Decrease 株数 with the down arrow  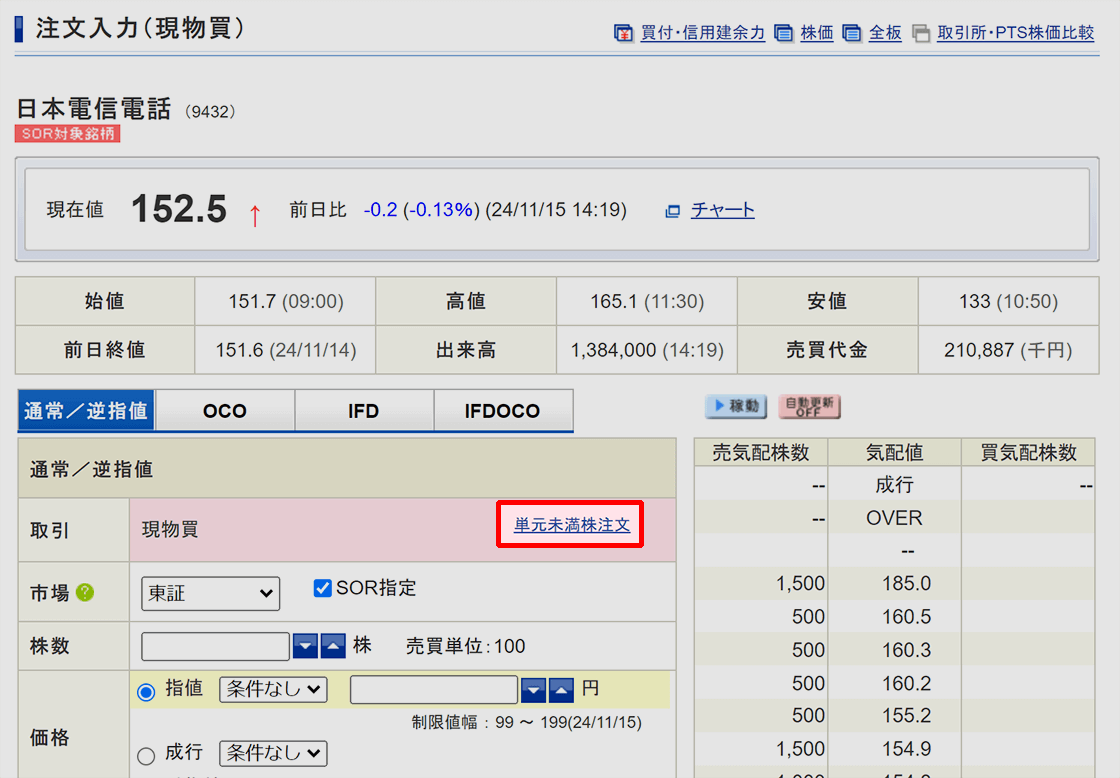coord(305,647)
